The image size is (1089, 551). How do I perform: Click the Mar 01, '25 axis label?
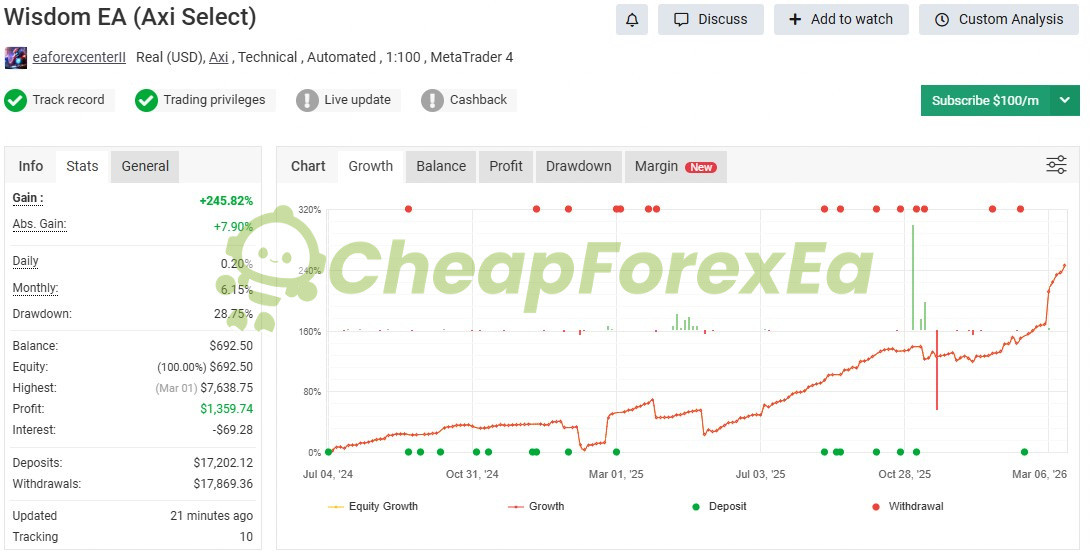[616, 474]
